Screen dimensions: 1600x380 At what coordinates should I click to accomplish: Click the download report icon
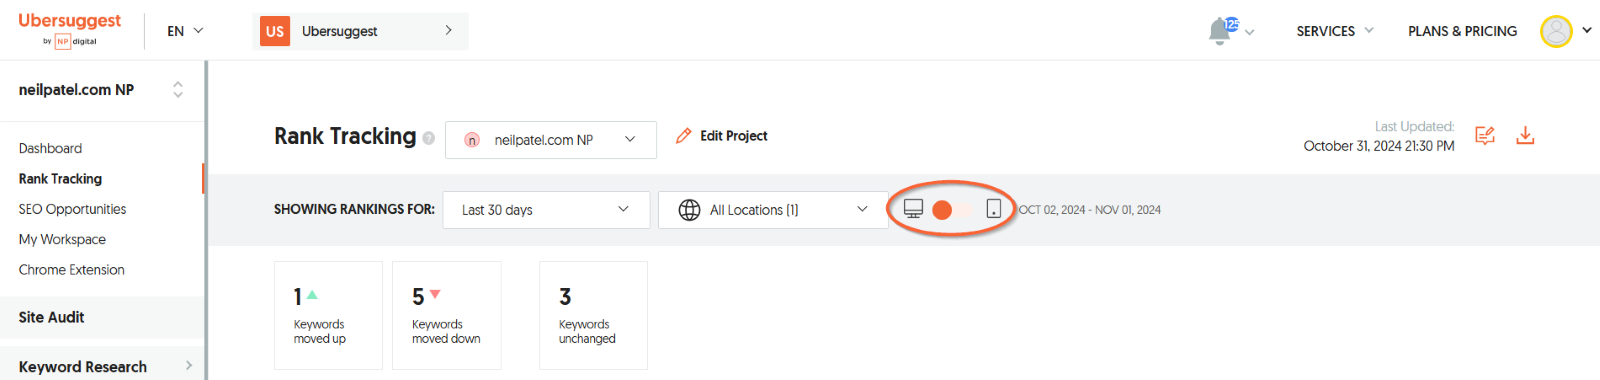point(1525,135)
